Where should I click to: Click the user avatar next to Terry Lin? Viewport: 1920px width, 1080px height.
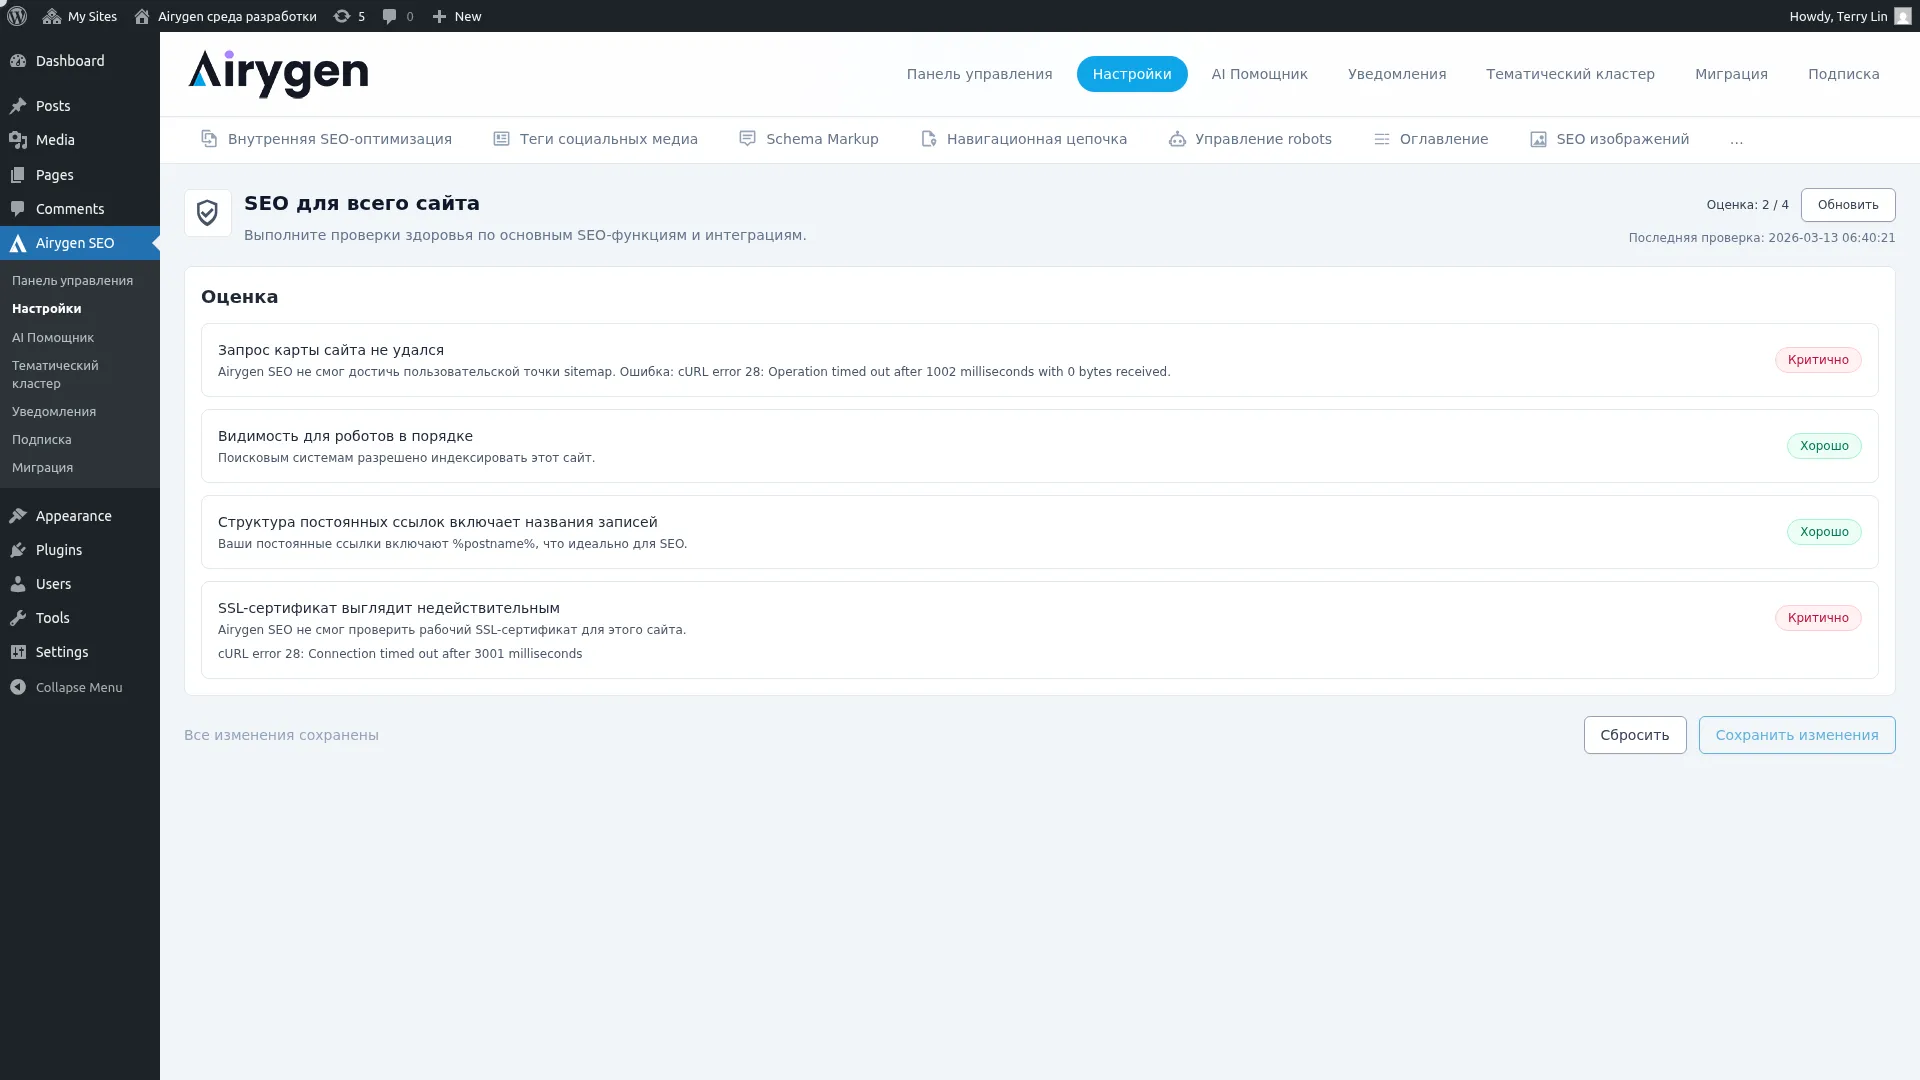pyautogui.click(x=1903, y=16)
